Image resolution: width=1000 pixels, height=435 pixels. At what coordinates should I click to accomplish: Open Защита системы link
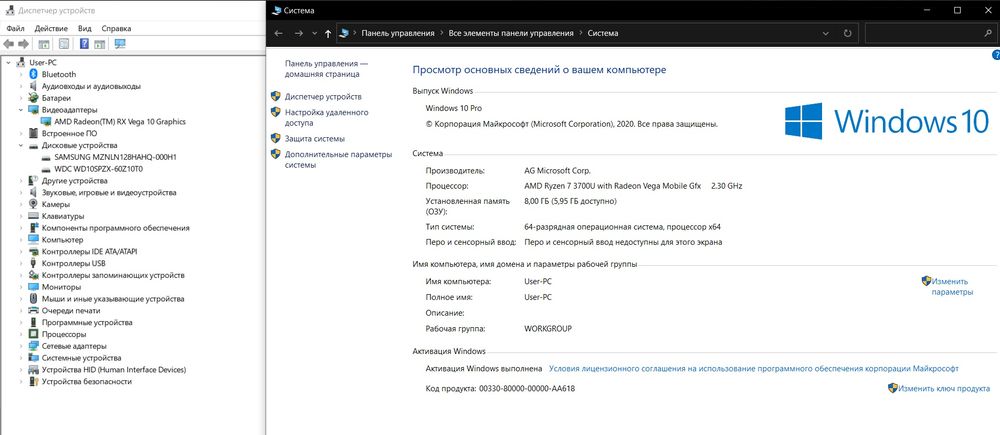pyautogui.click(x=315, y=138)
